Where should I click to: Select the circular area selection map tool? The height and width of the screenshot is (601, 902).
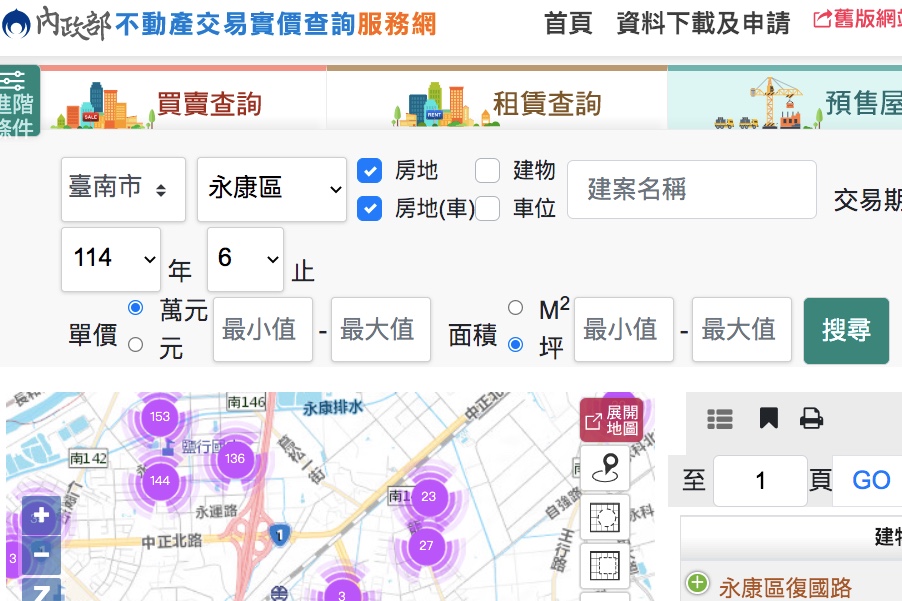[x=605, y=517]
